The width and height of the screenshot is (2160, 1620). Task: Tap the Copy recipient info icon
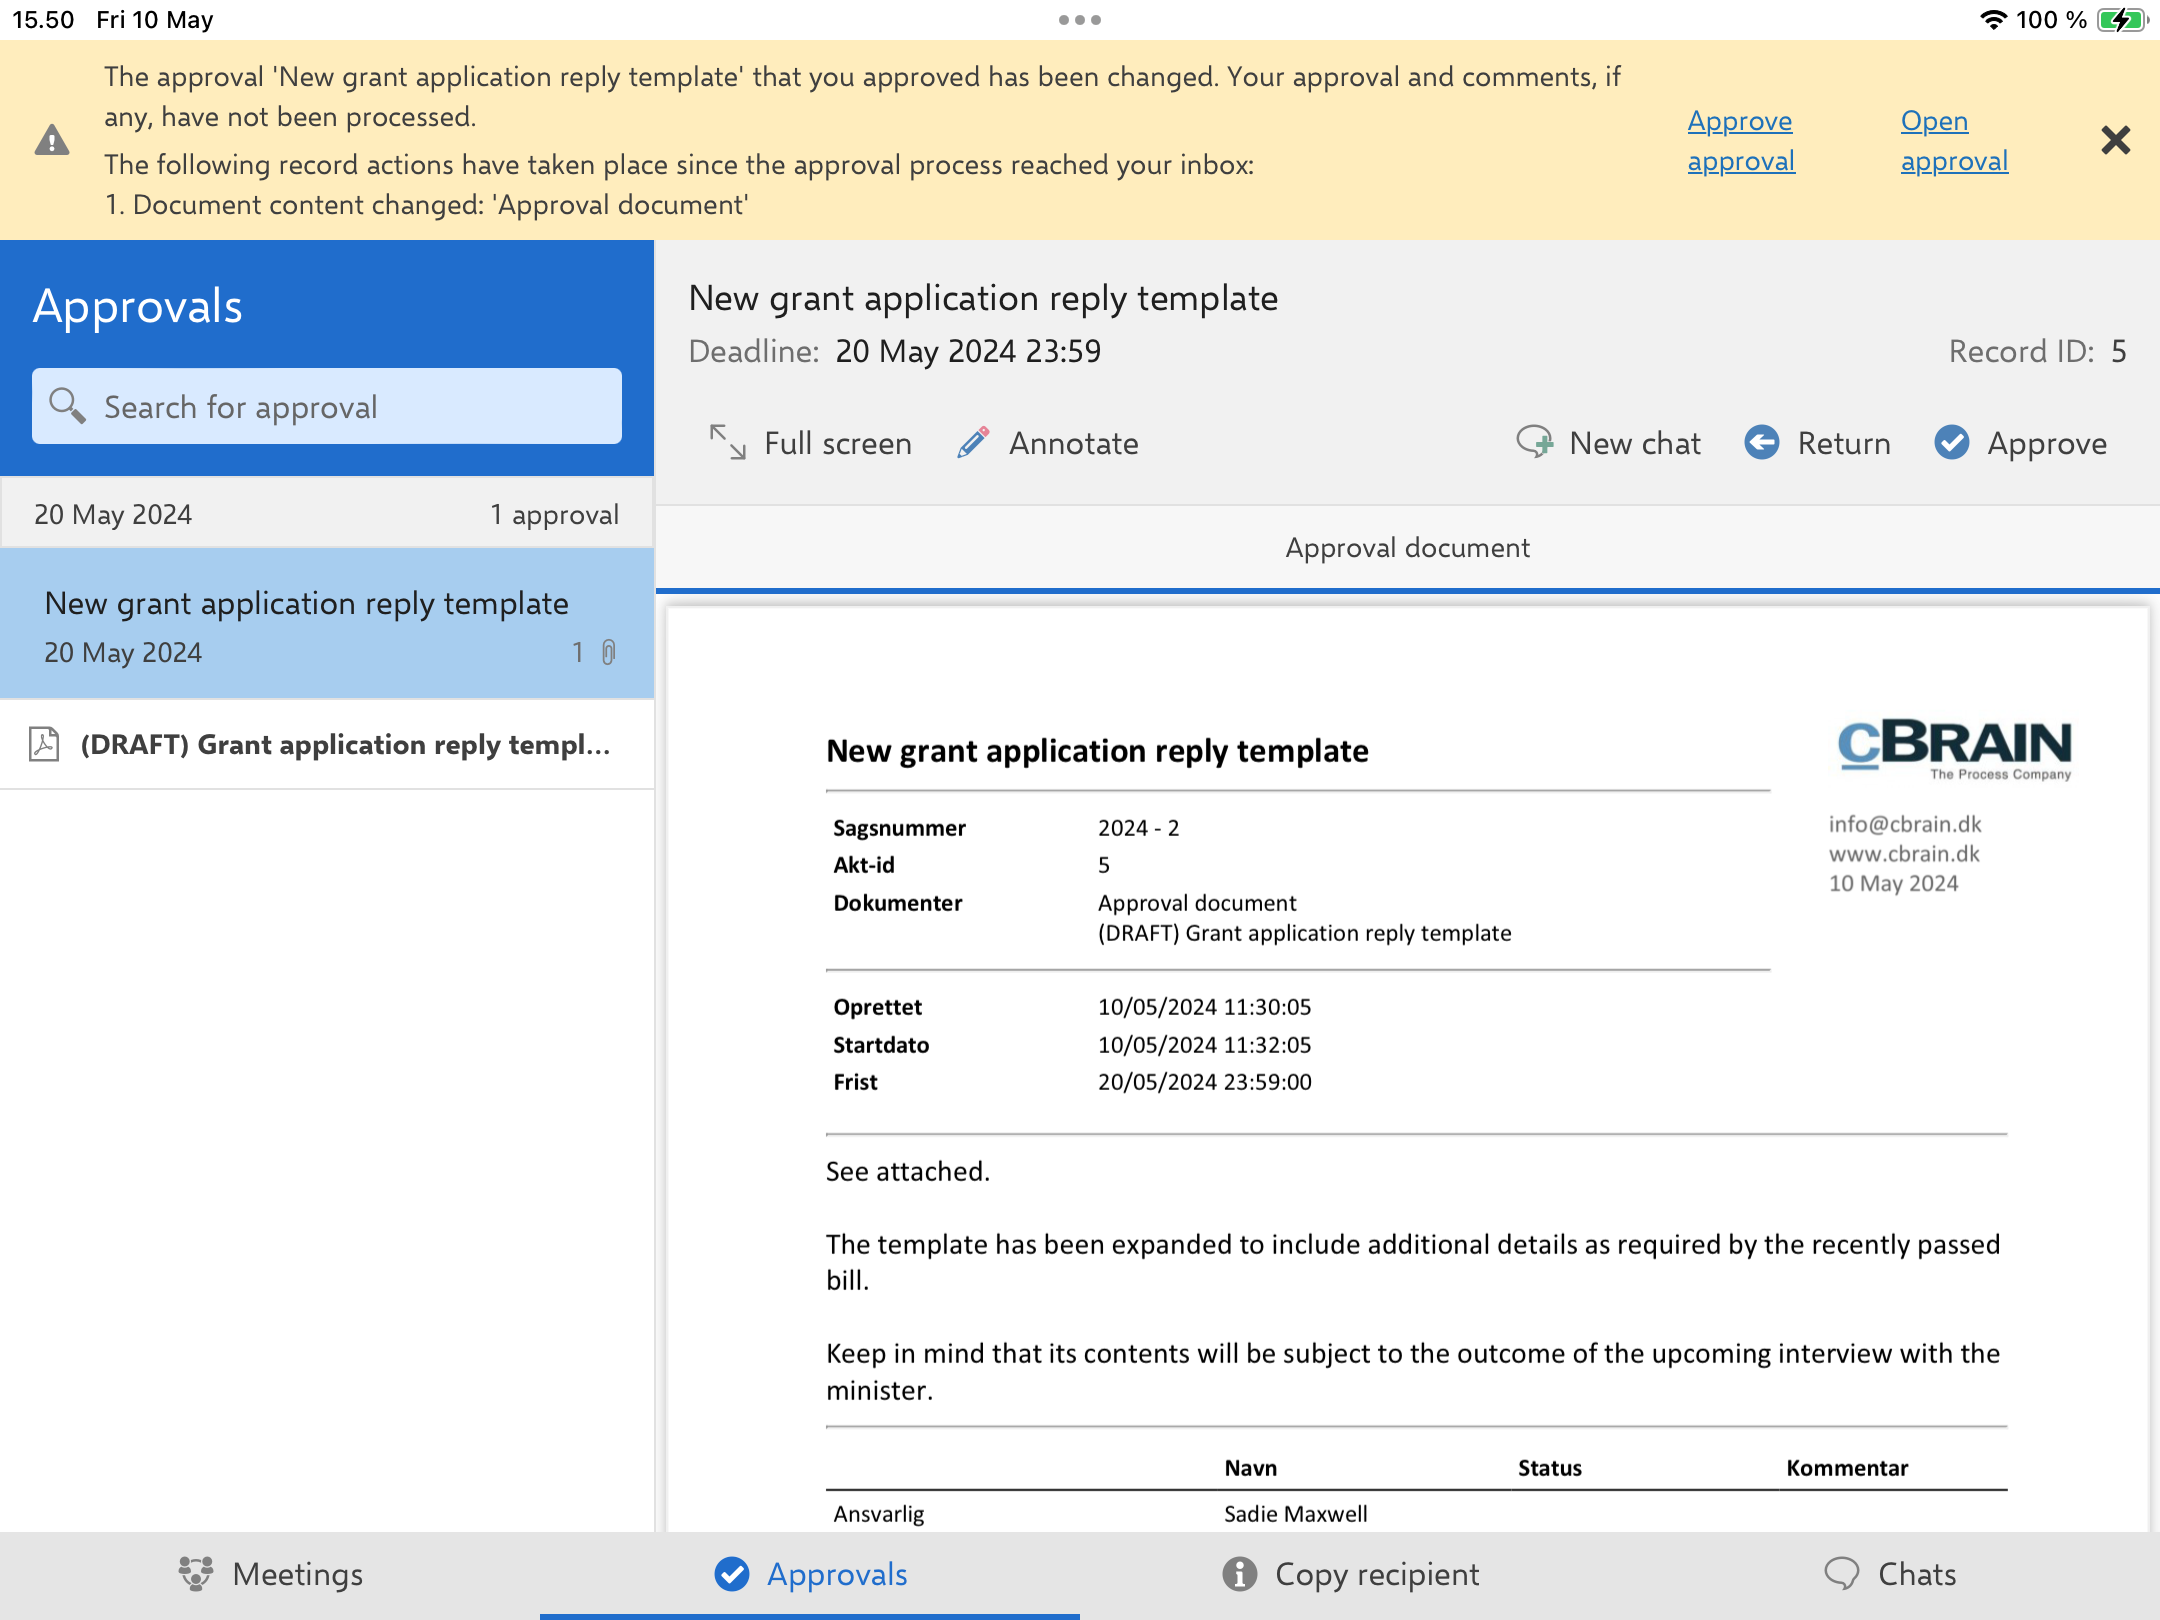click(1240, 1574)
